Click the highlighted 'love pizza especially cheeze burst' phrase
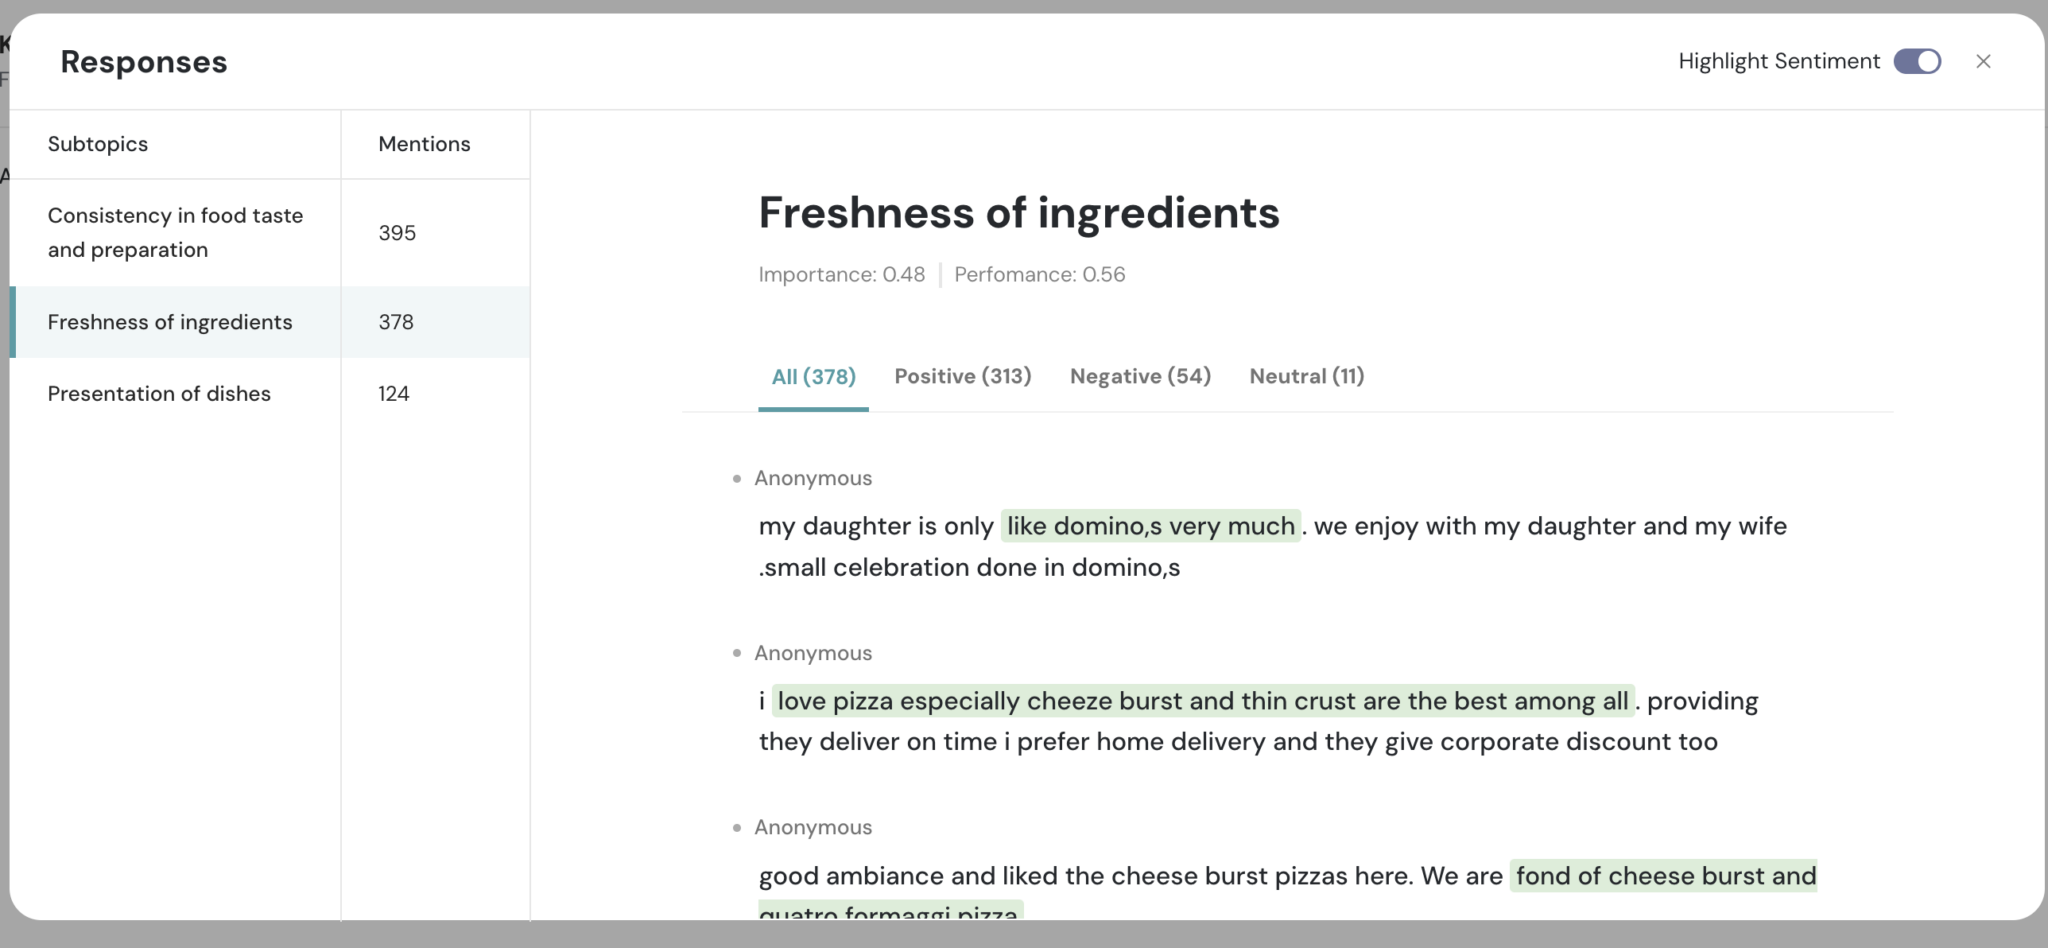Viewport: 2048px width, 948px height. 1200,700
